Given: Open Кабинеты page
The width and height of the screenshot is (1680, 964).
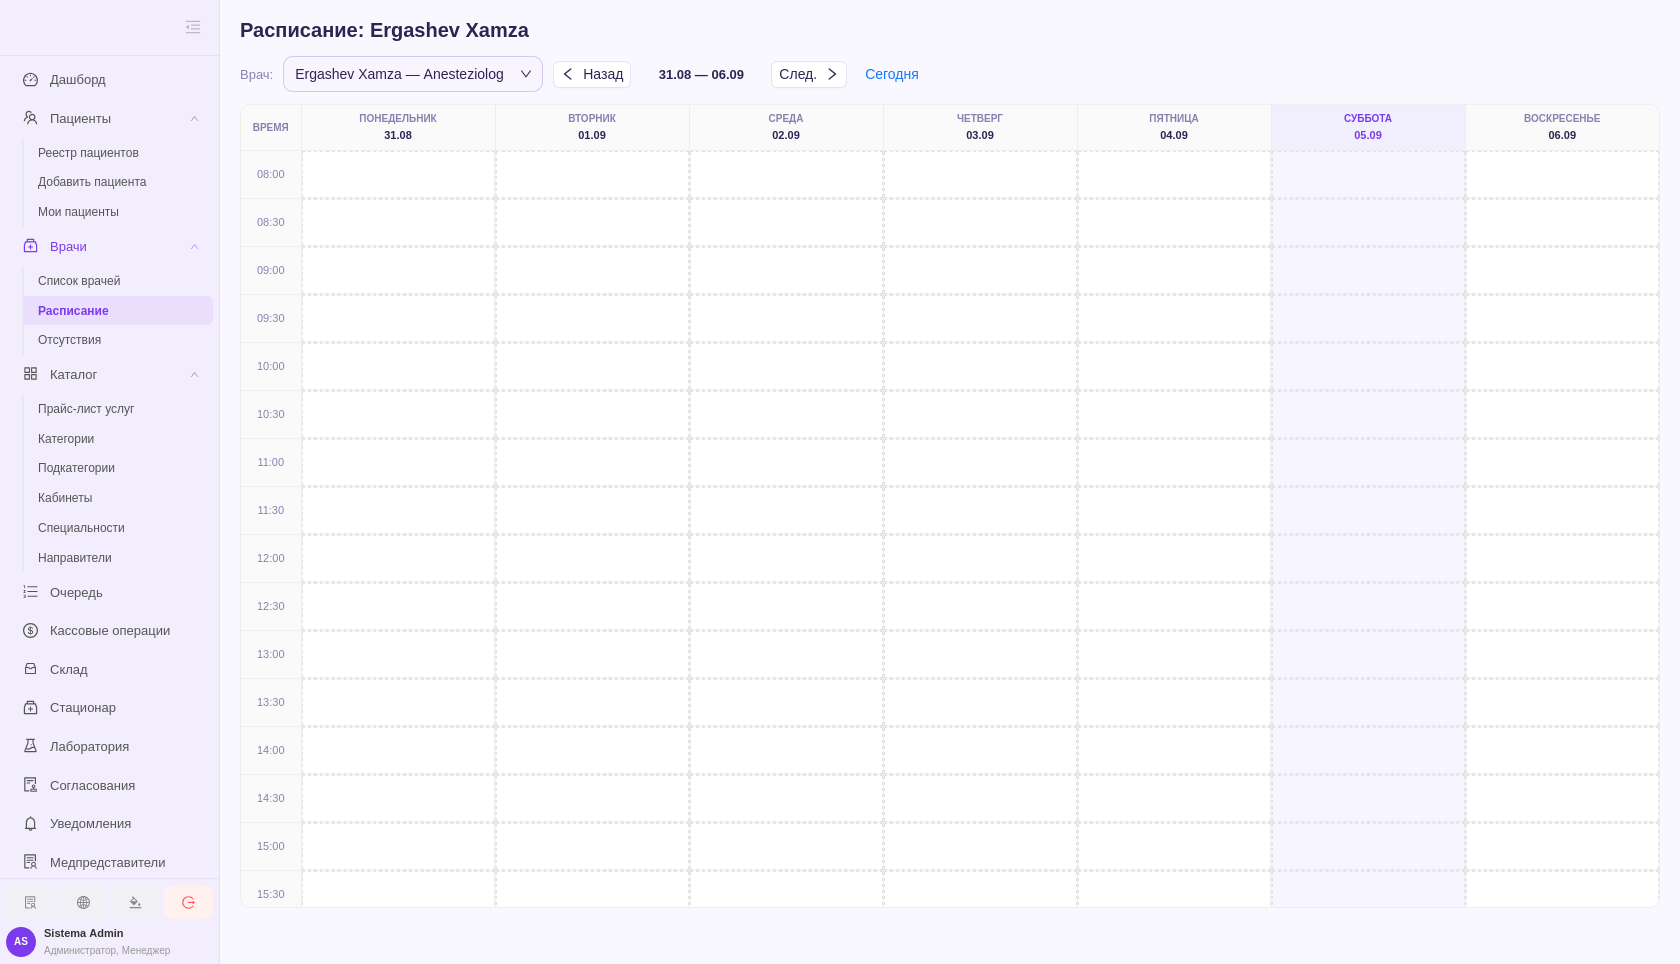Looking at the screenshot, I should pyautogui.click(x=65, y=498).
